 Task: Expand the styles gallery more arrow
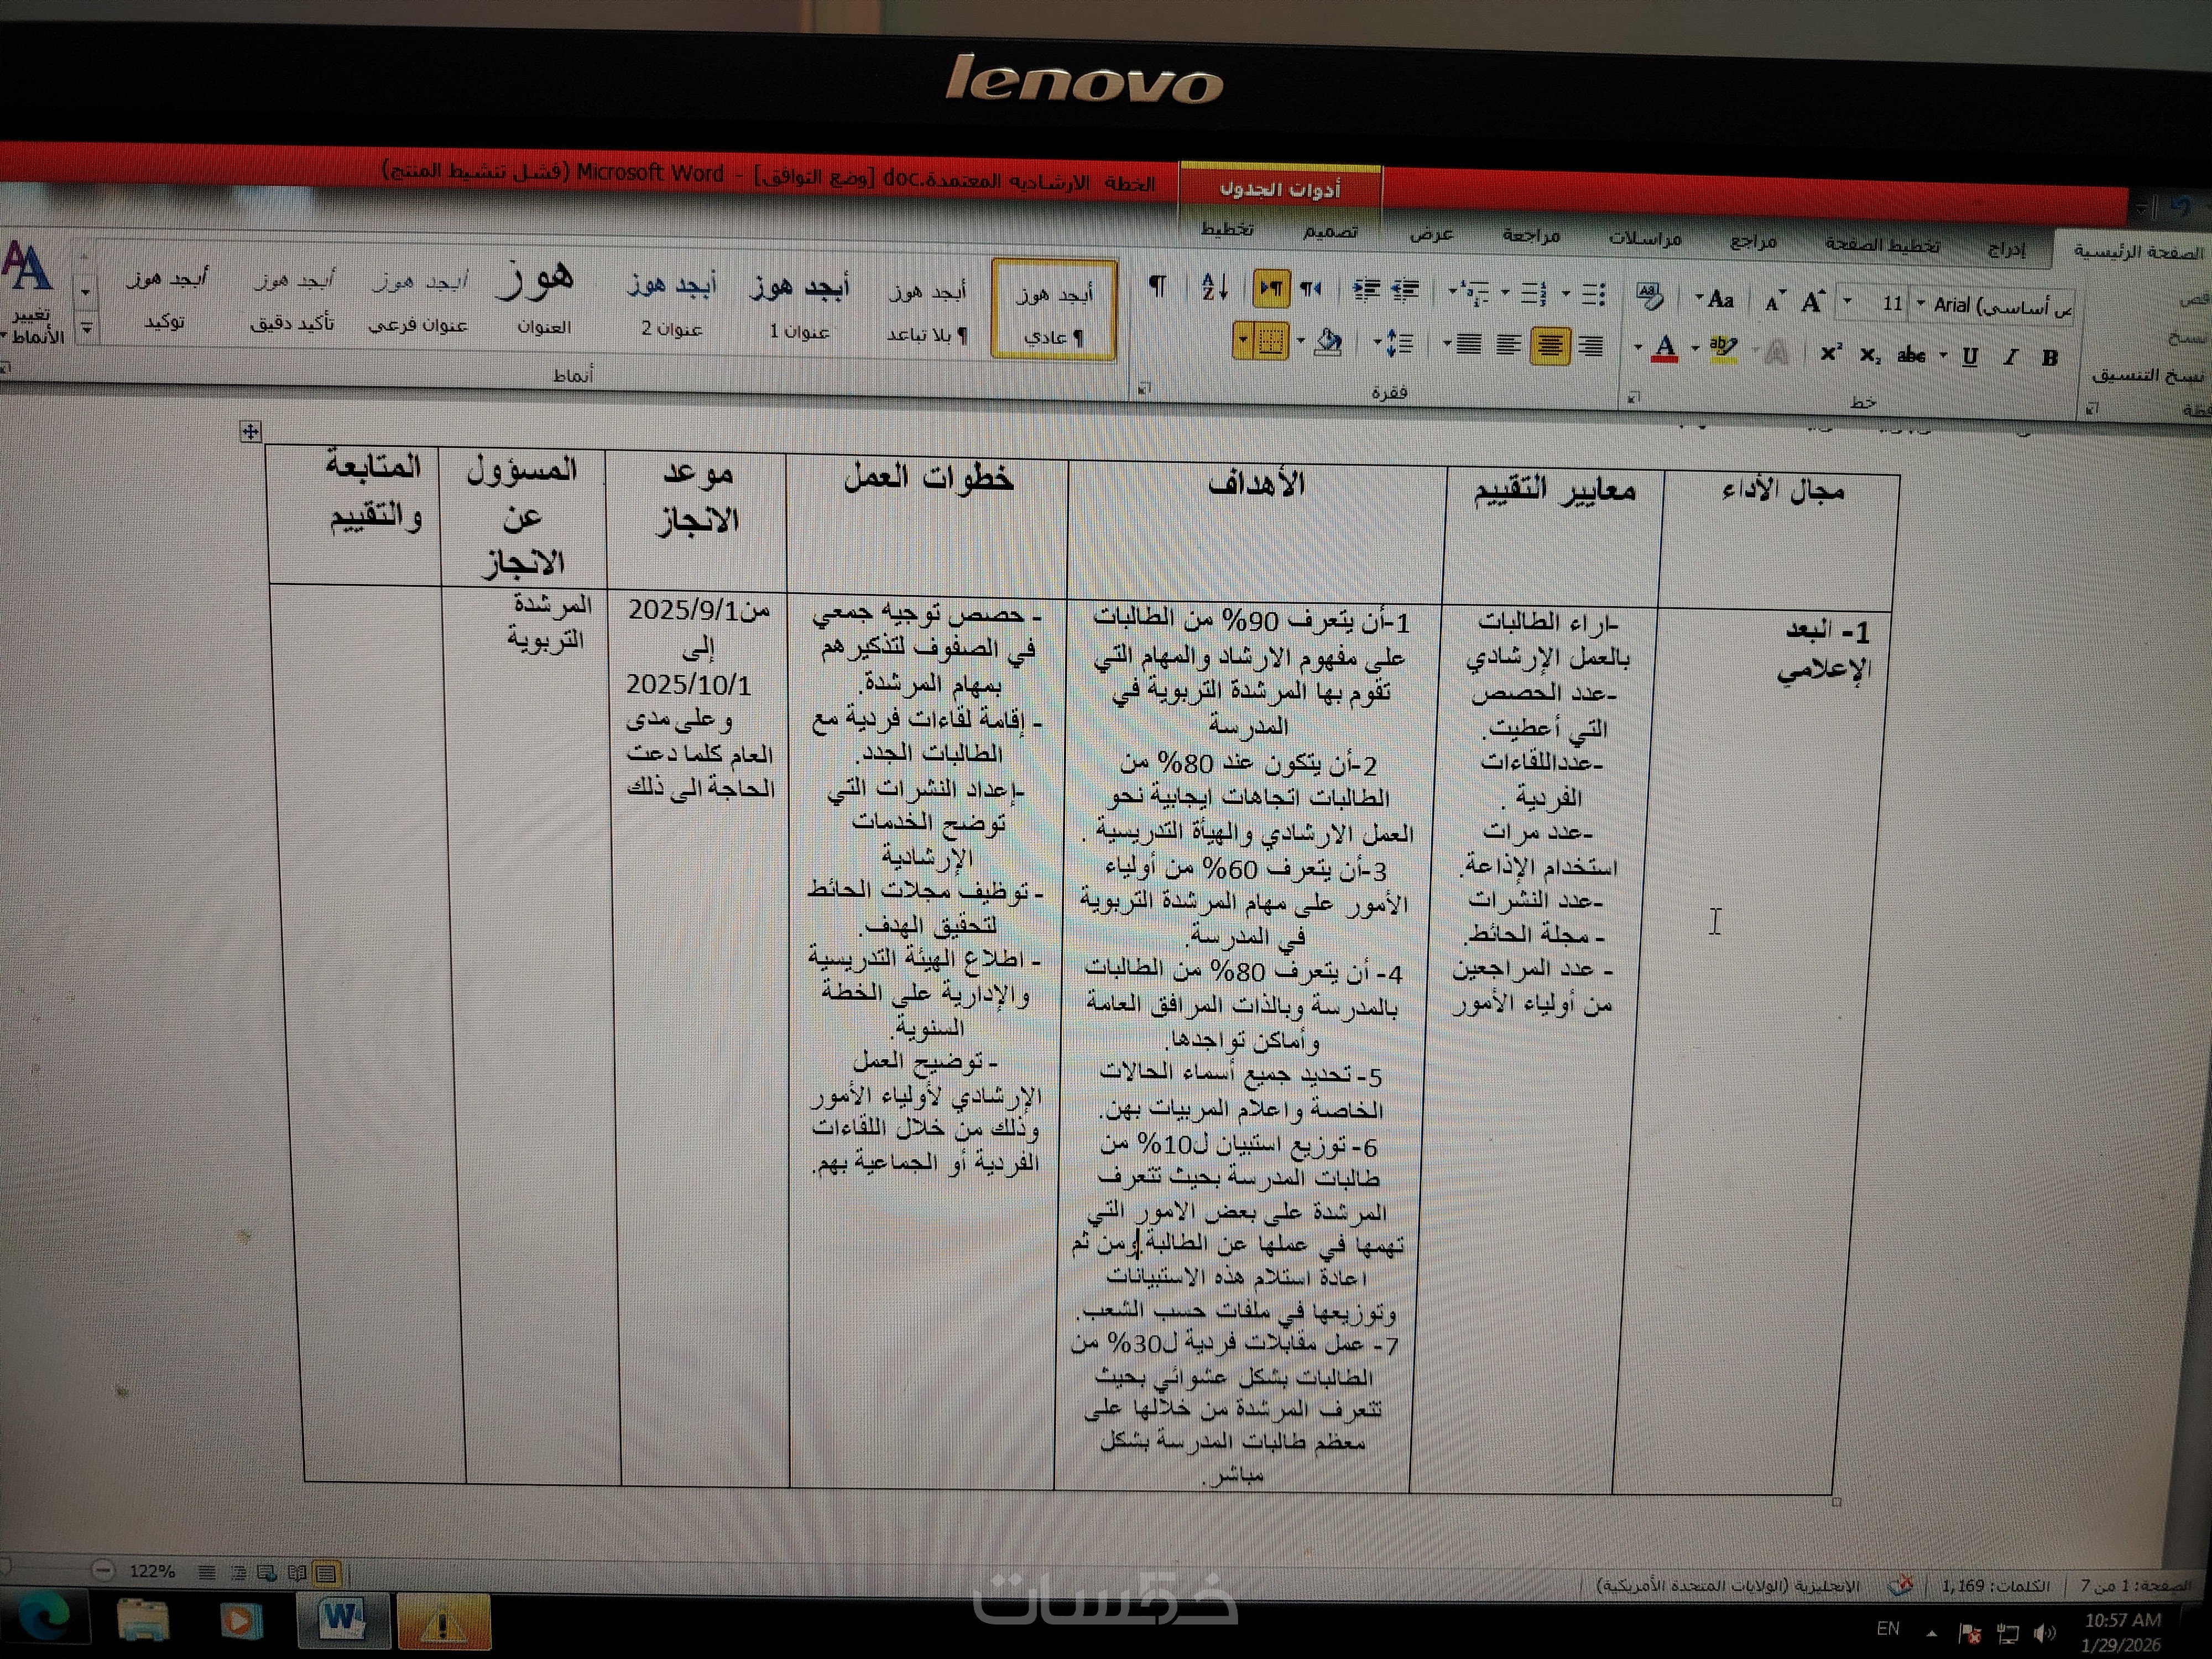[87, 327]
